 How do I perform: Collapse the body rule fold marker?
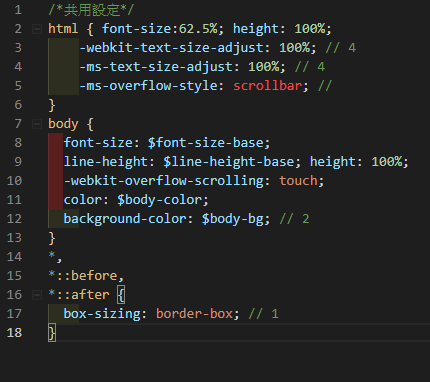pyautogui.click(x=37, y=124)
